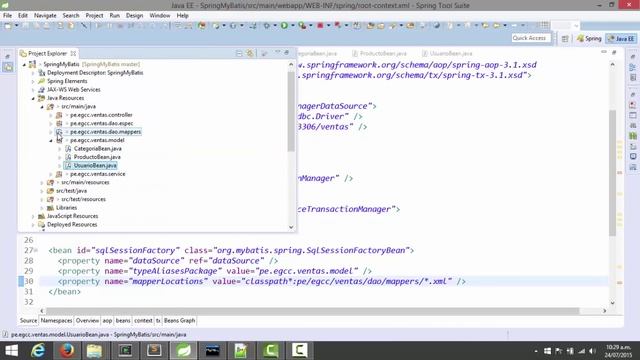Click restore icon on left trim bar

pos(8,56)
